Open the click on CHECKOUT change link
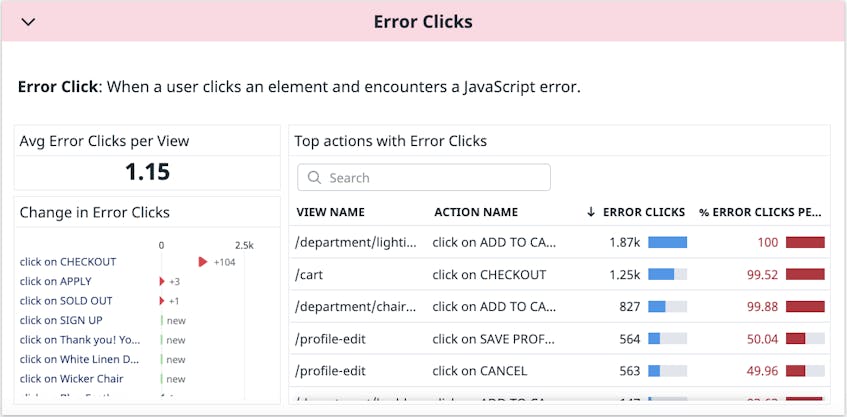The height and width of the screenshot is (417, 847). 68,262
